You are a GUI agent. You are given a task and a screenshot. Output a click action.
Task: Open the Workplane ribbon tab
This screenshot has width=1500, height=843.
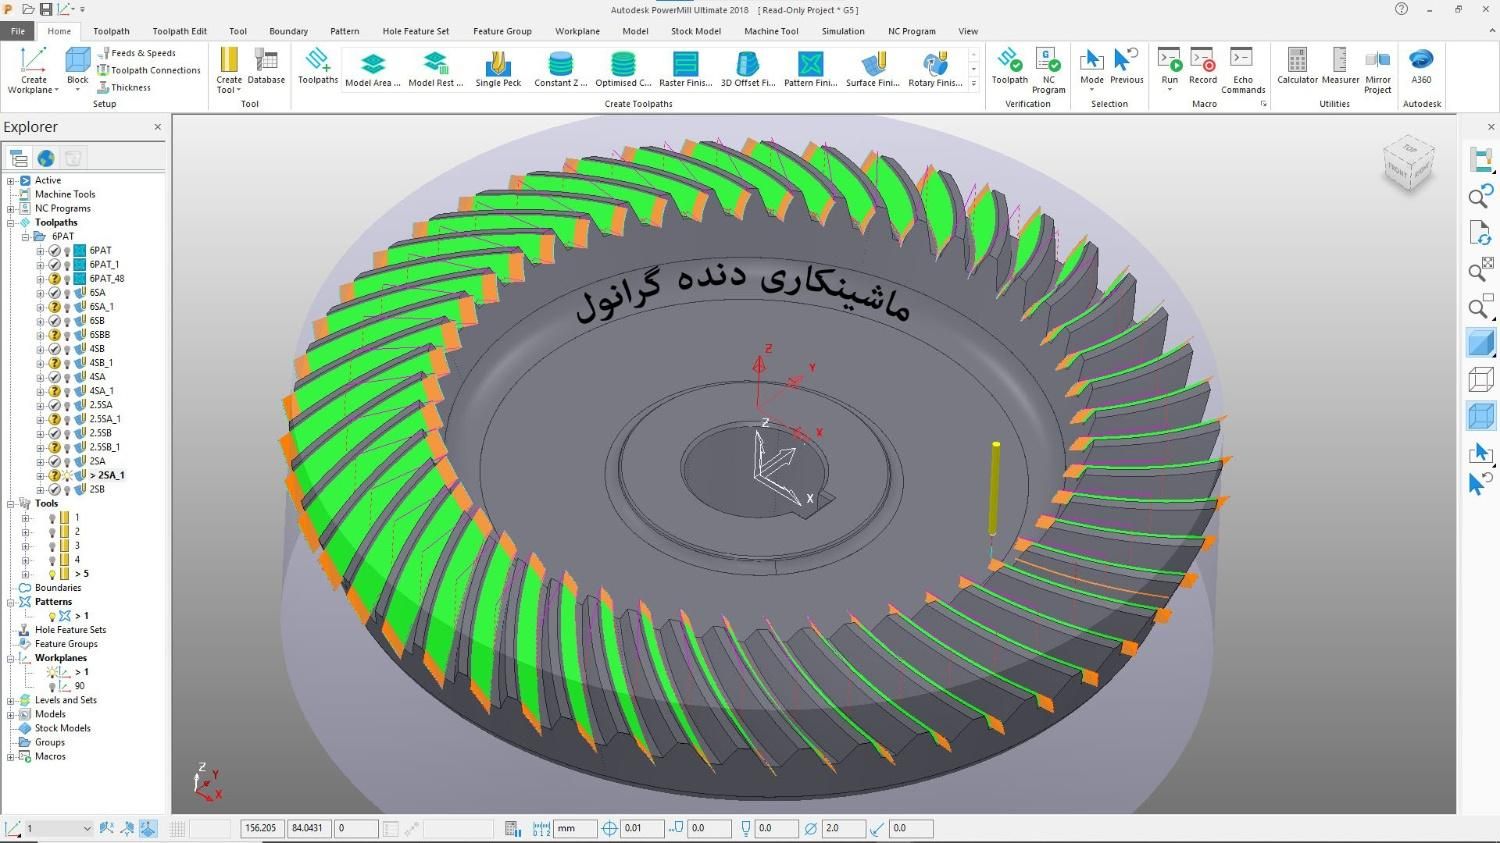pos(577,31)
